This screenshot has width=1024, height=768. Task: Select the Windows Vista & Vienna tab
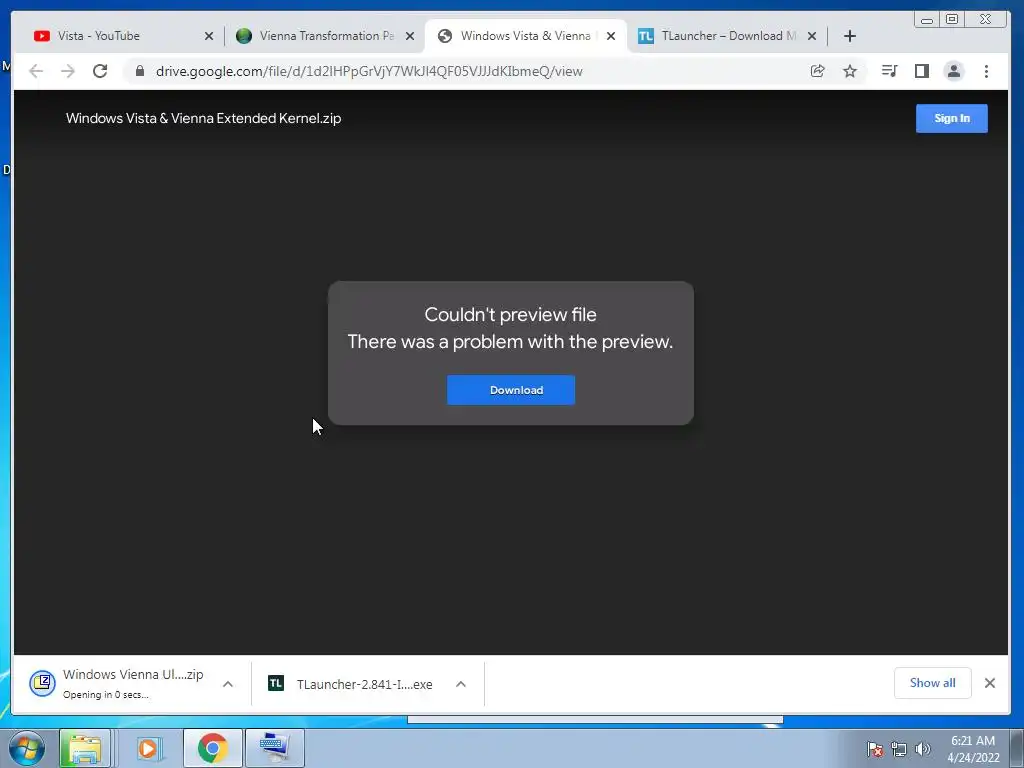(x=525, y=36)
